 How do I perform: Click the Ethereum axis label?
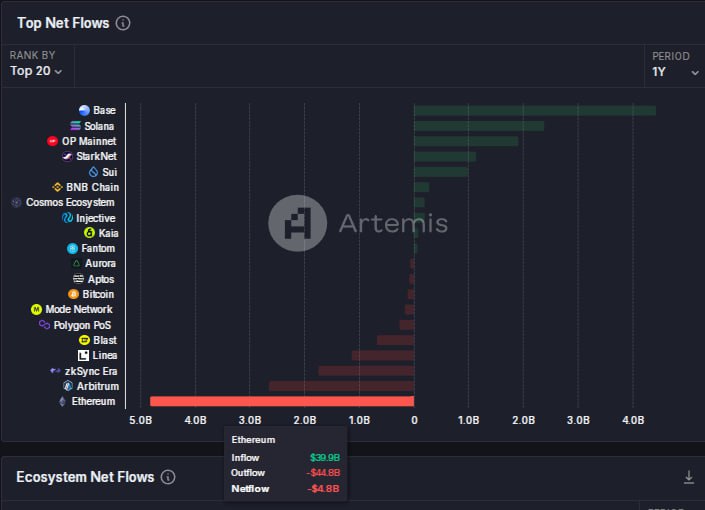point(93,401)
